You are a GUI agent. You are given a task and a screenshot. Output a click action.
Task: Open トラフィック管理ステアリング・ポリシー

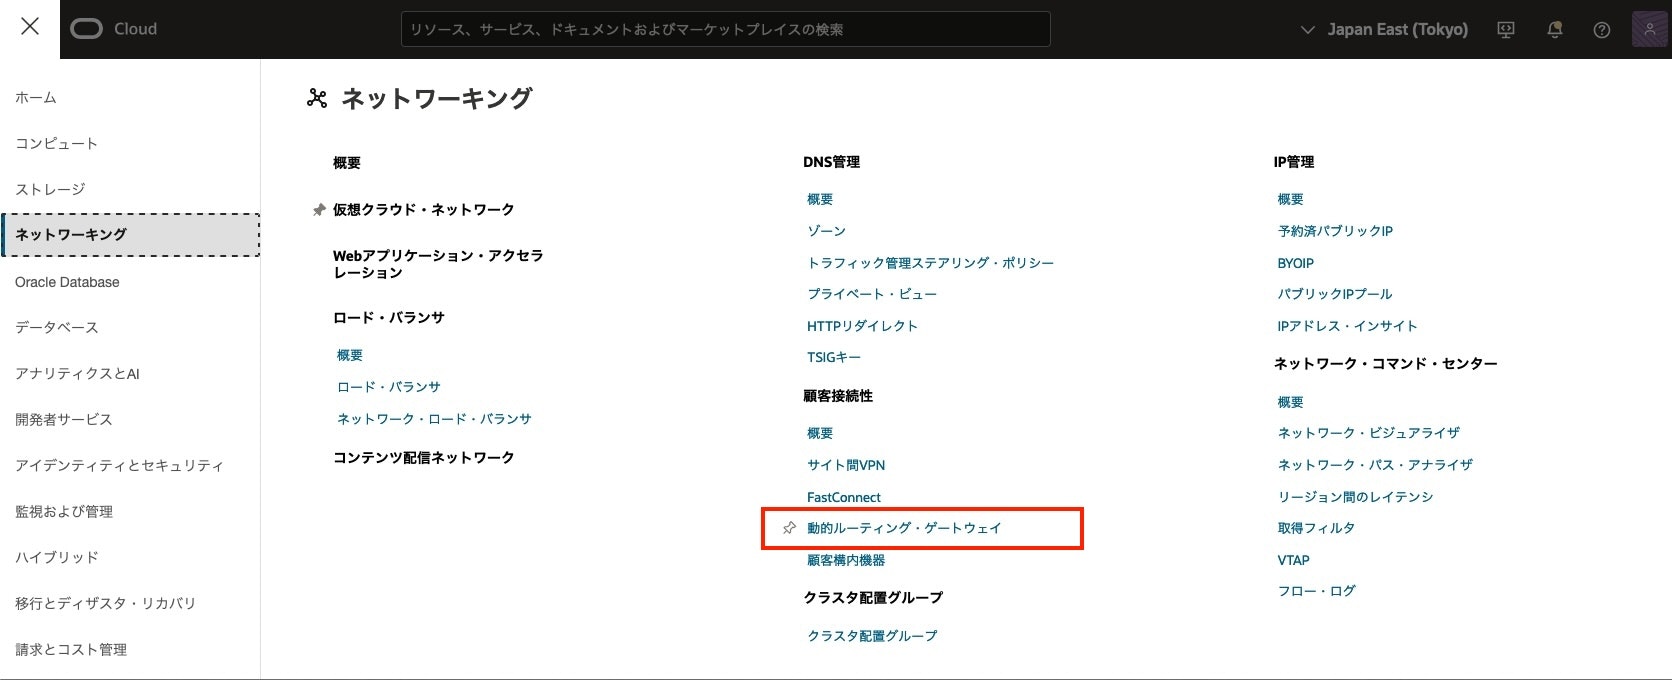(x=931, y=263)
